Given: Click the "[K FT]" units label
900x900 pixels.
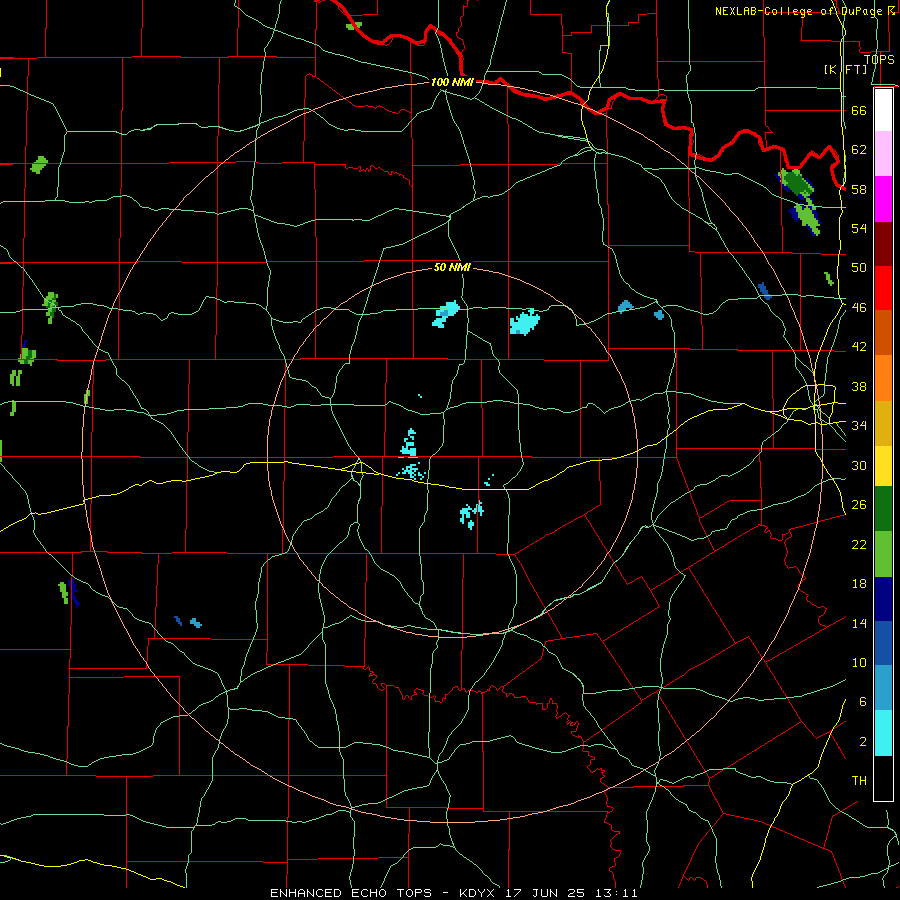Looking at the screenshot, I should [x=845, y=69].
